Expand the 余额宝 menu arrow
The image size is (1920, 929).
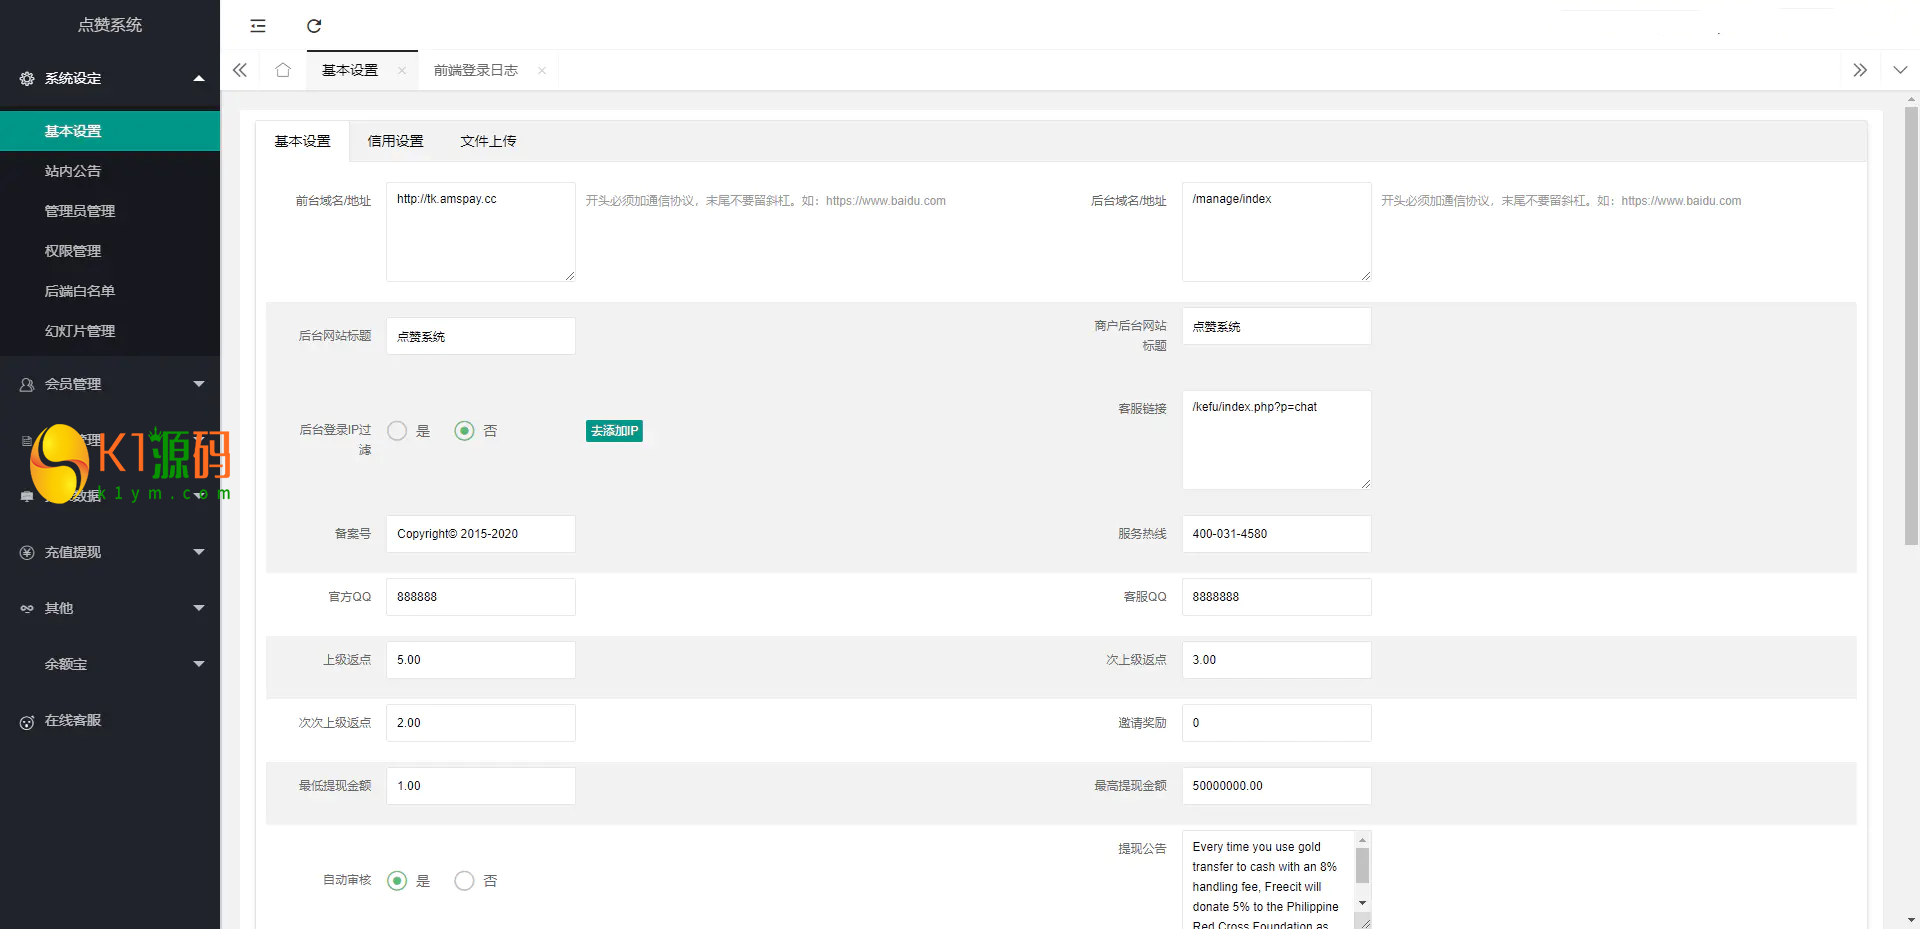(199, 664)
